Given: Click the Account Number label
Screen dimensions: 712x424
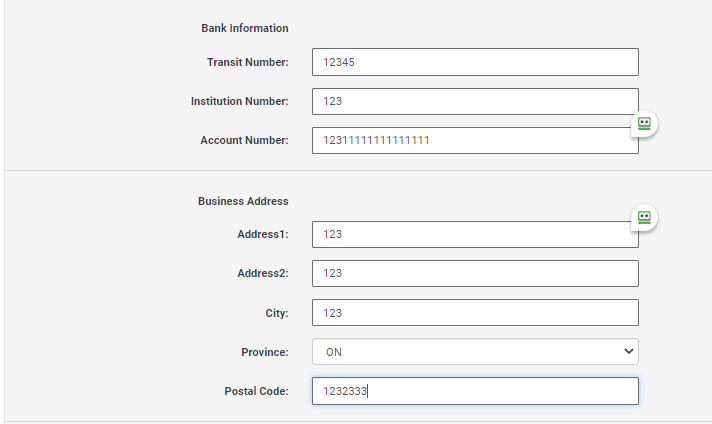Looking at the screenshot, I should [x=244, y=140].
